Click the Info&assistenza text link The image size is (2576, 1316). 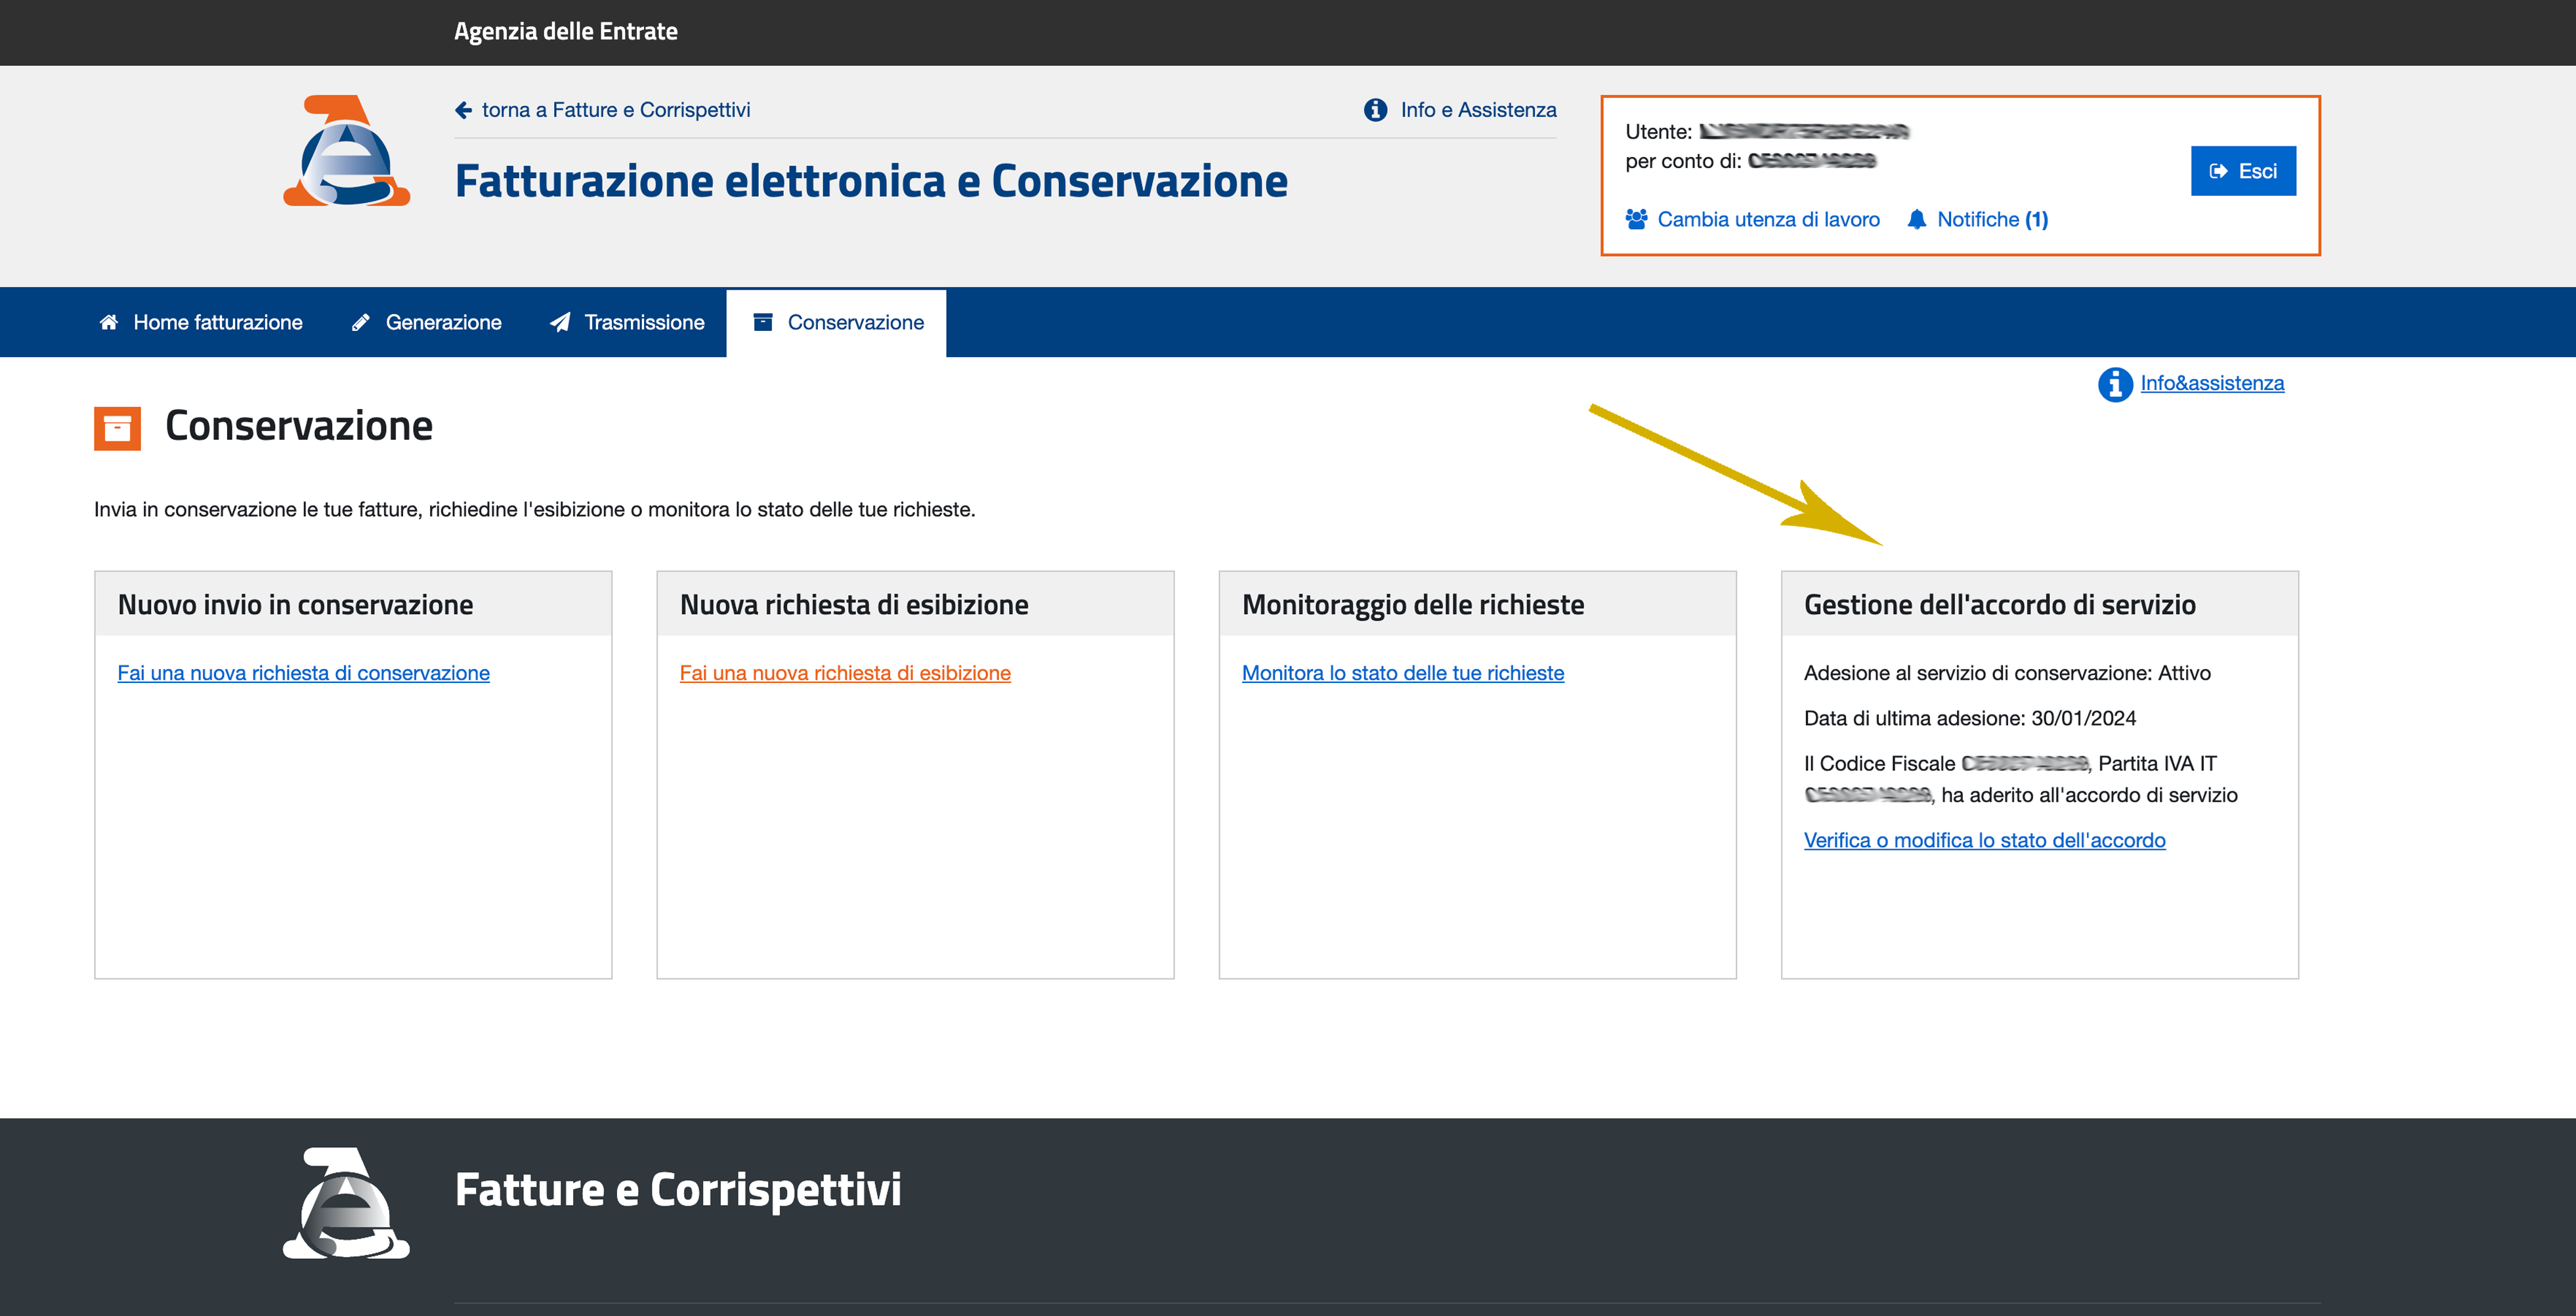point(2211,383)
